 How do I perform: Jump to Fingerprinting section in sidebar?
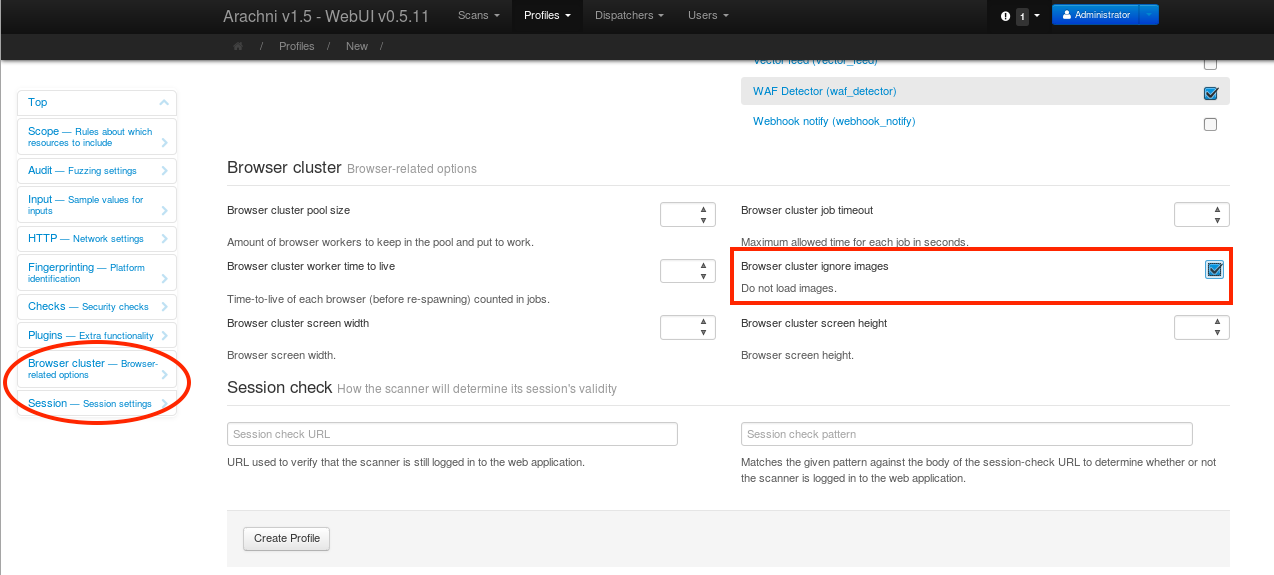click(97, 273)
